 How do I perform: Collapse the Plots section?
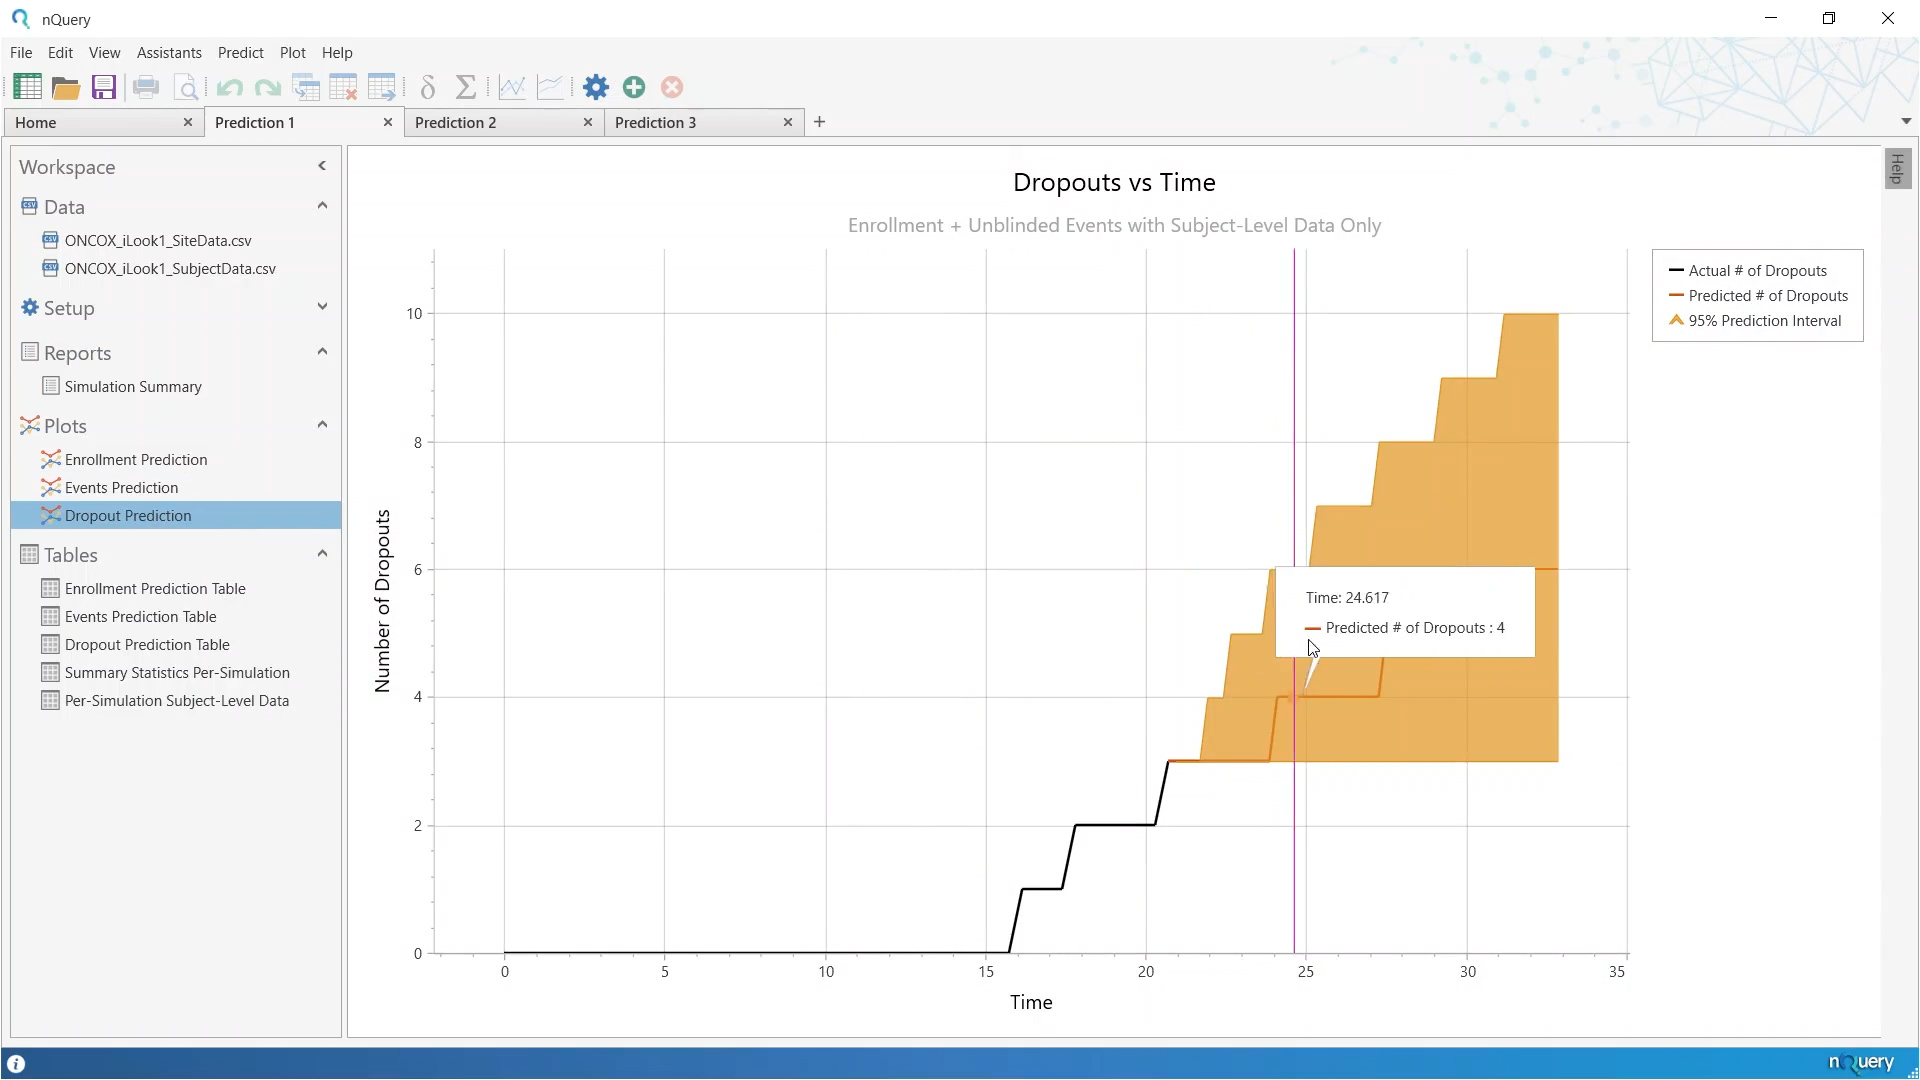[322, 425]
